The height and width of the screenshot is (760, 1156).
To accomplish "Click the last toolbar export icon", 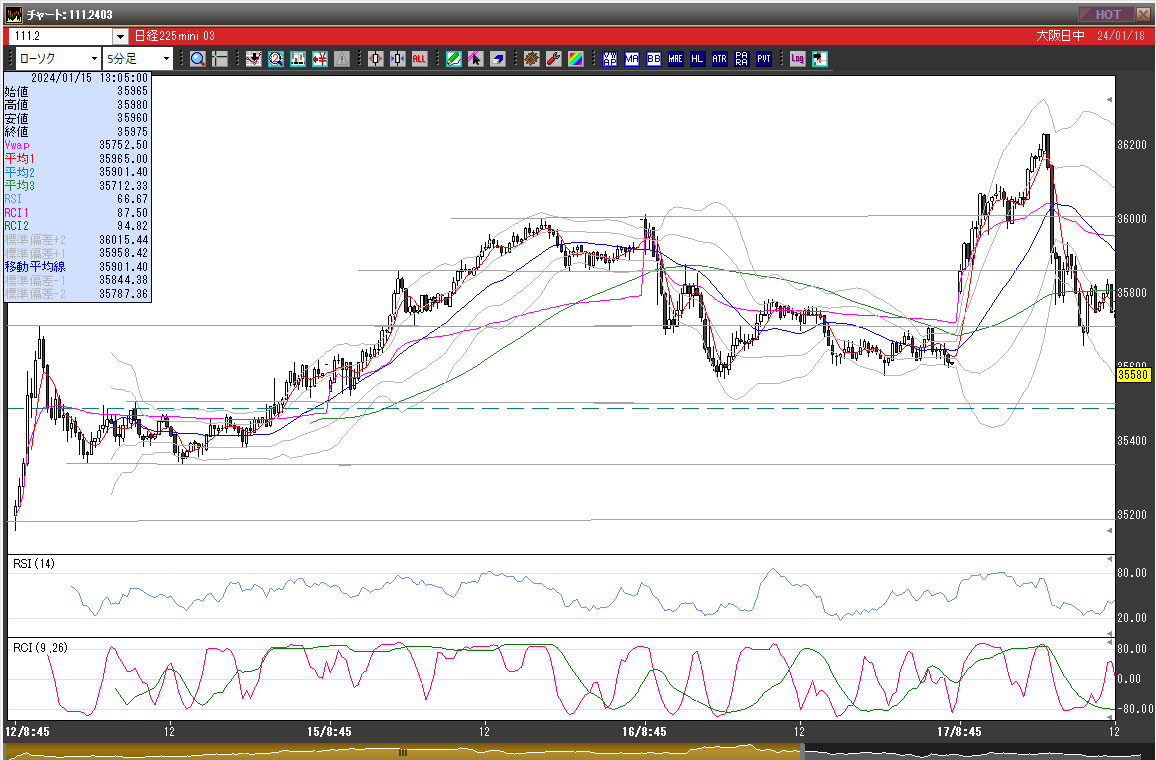I will pos(820,59).
